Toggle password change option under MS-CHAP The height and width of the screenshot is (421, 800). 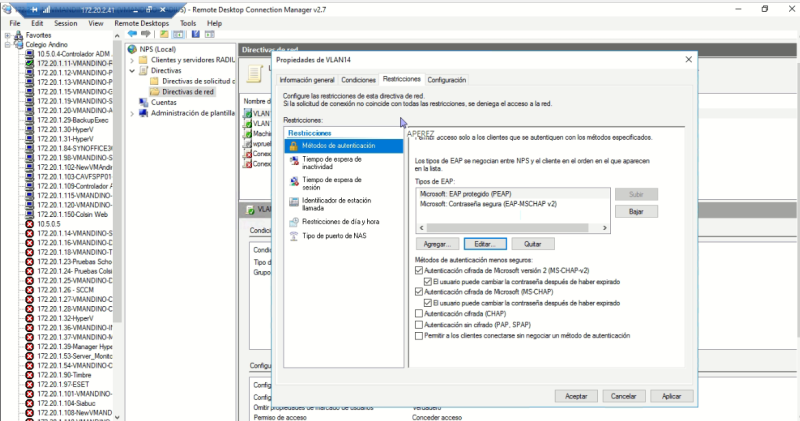[428, 303]
